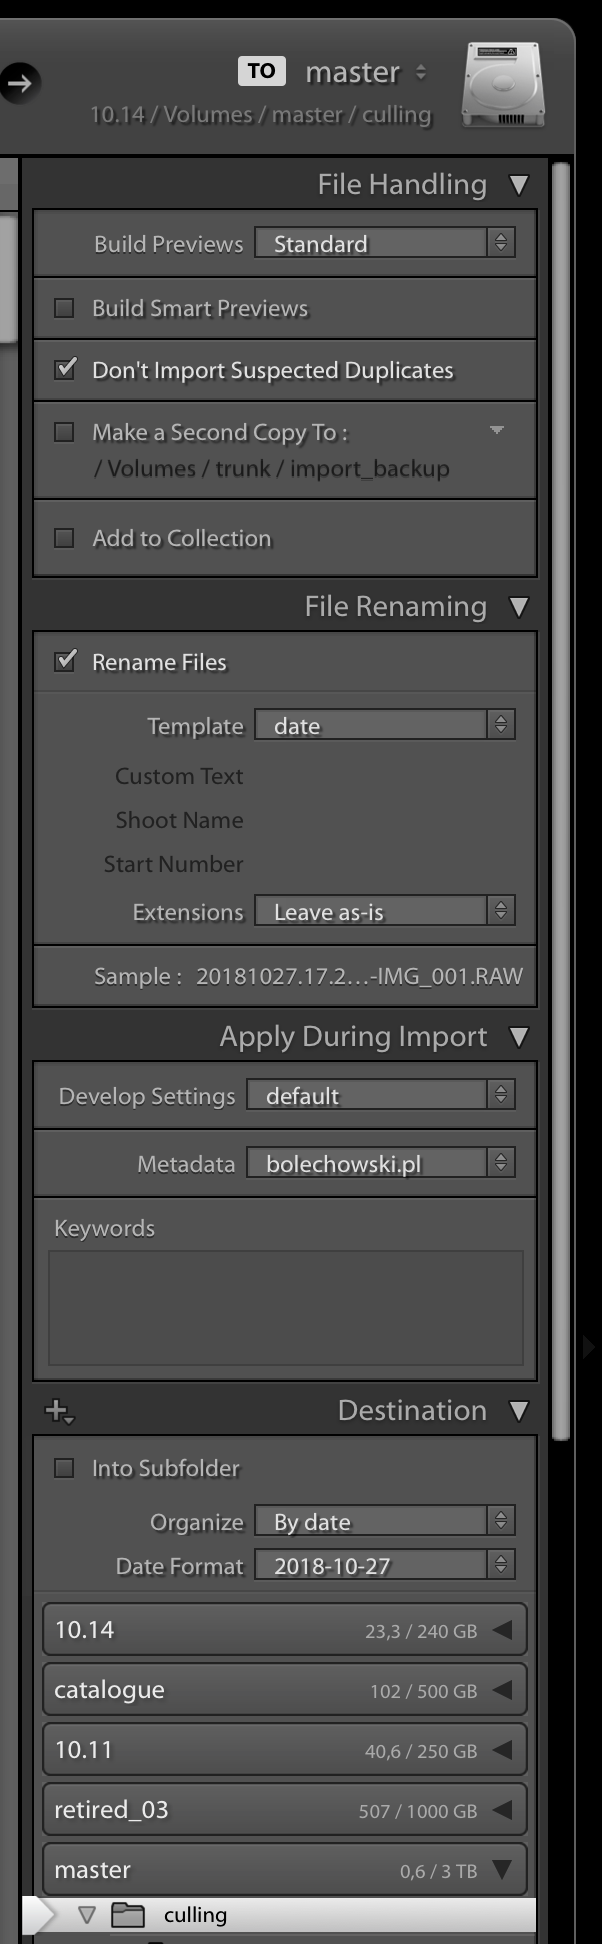Expand the retired_03 volume arrow
This screenshot has width=602, height=1944.
[x=502, y=1810]
